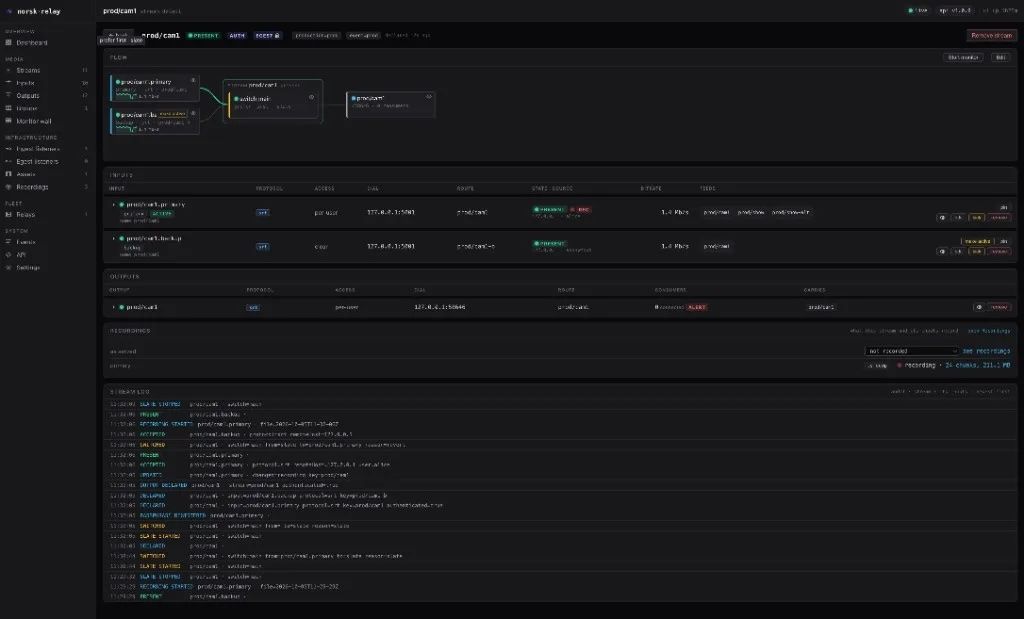Click the 'prod/show' feed tag in the primary row
Viewport: 1024px width, 619px height.
pyautogui.click(x=751, y=212)
